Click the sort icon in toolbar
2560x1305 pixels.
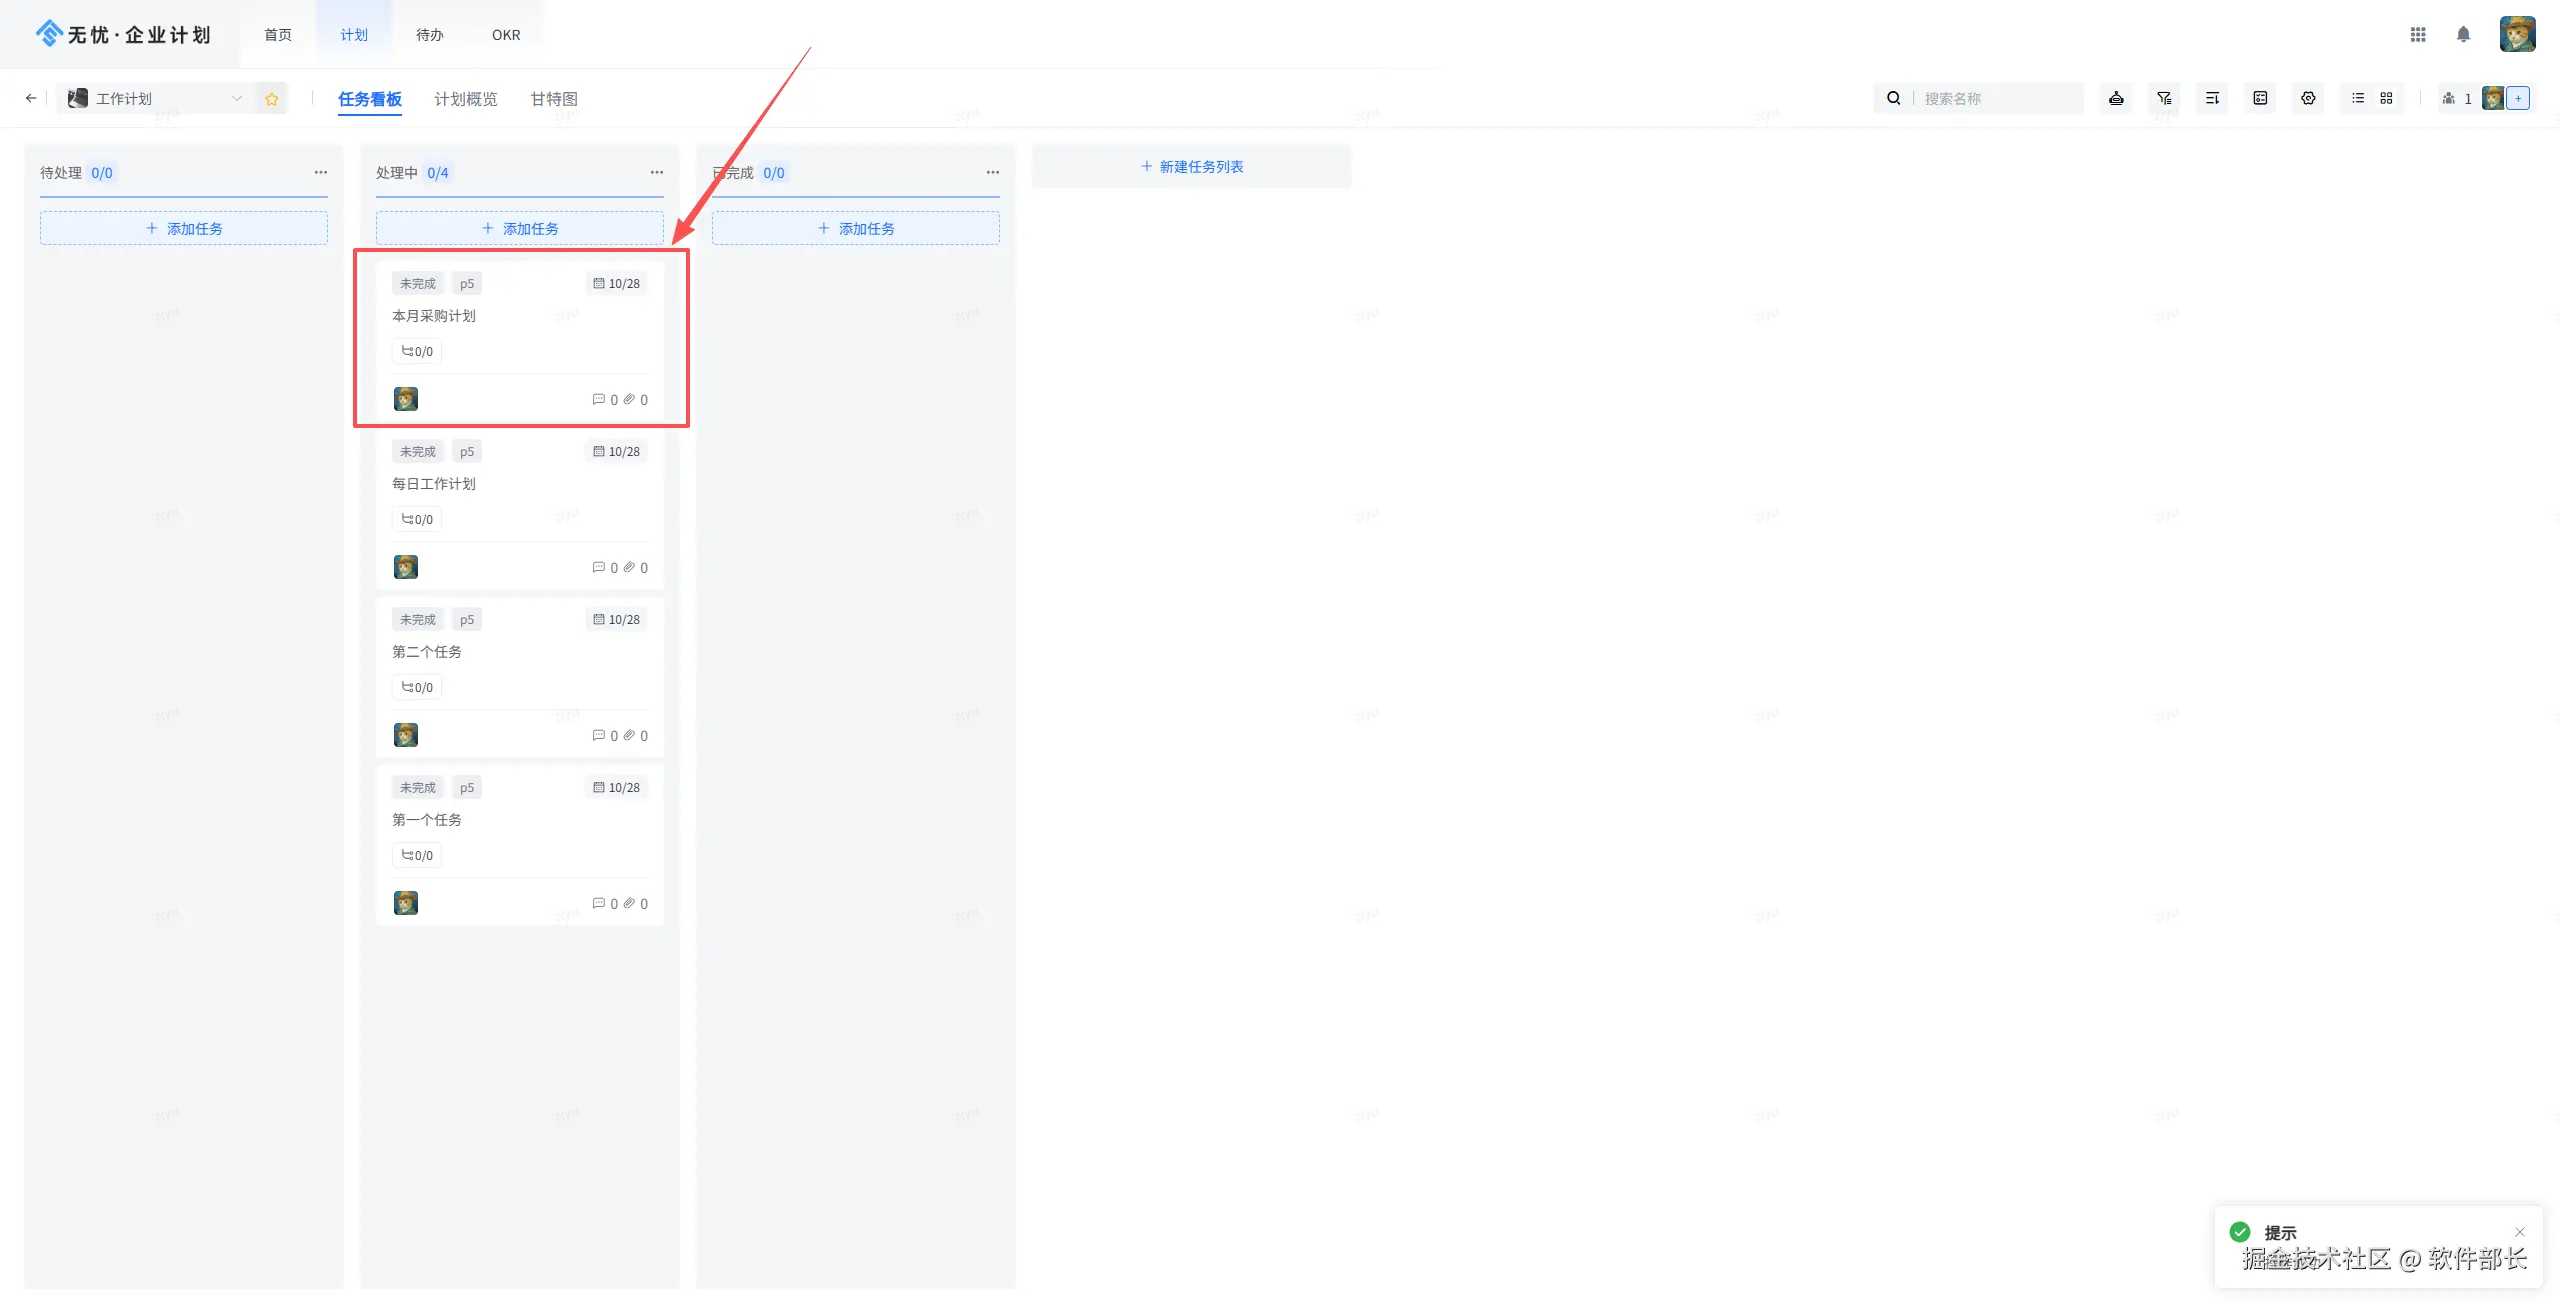(x=2212, y=98)
